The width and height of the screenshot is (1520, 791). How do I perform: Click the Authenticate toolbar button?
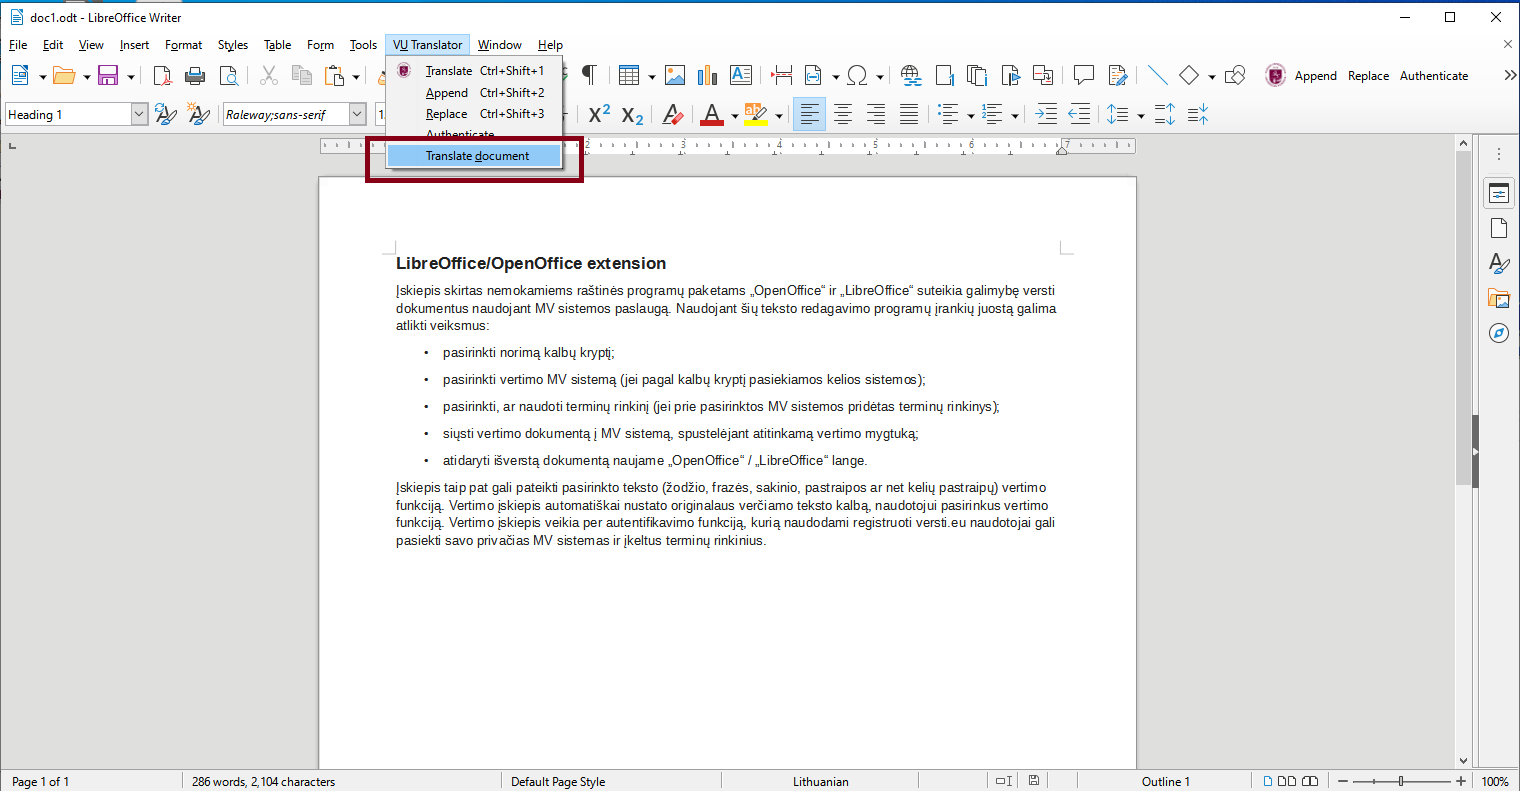pyautogui.click(x=1434, y=76)
